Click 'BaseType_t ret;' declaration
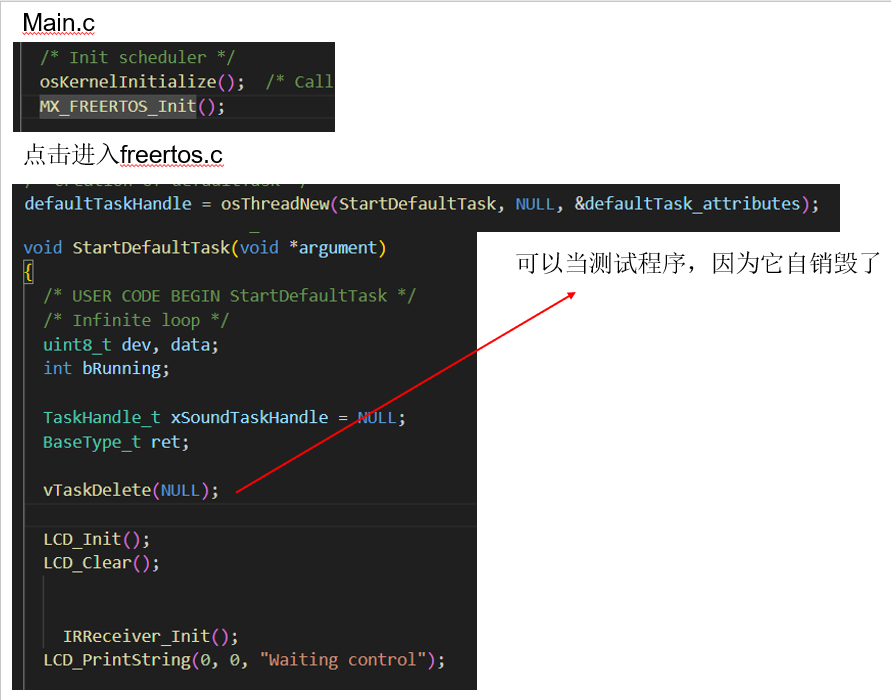Viewport: 891px width, 700px height. coord(116,442)
